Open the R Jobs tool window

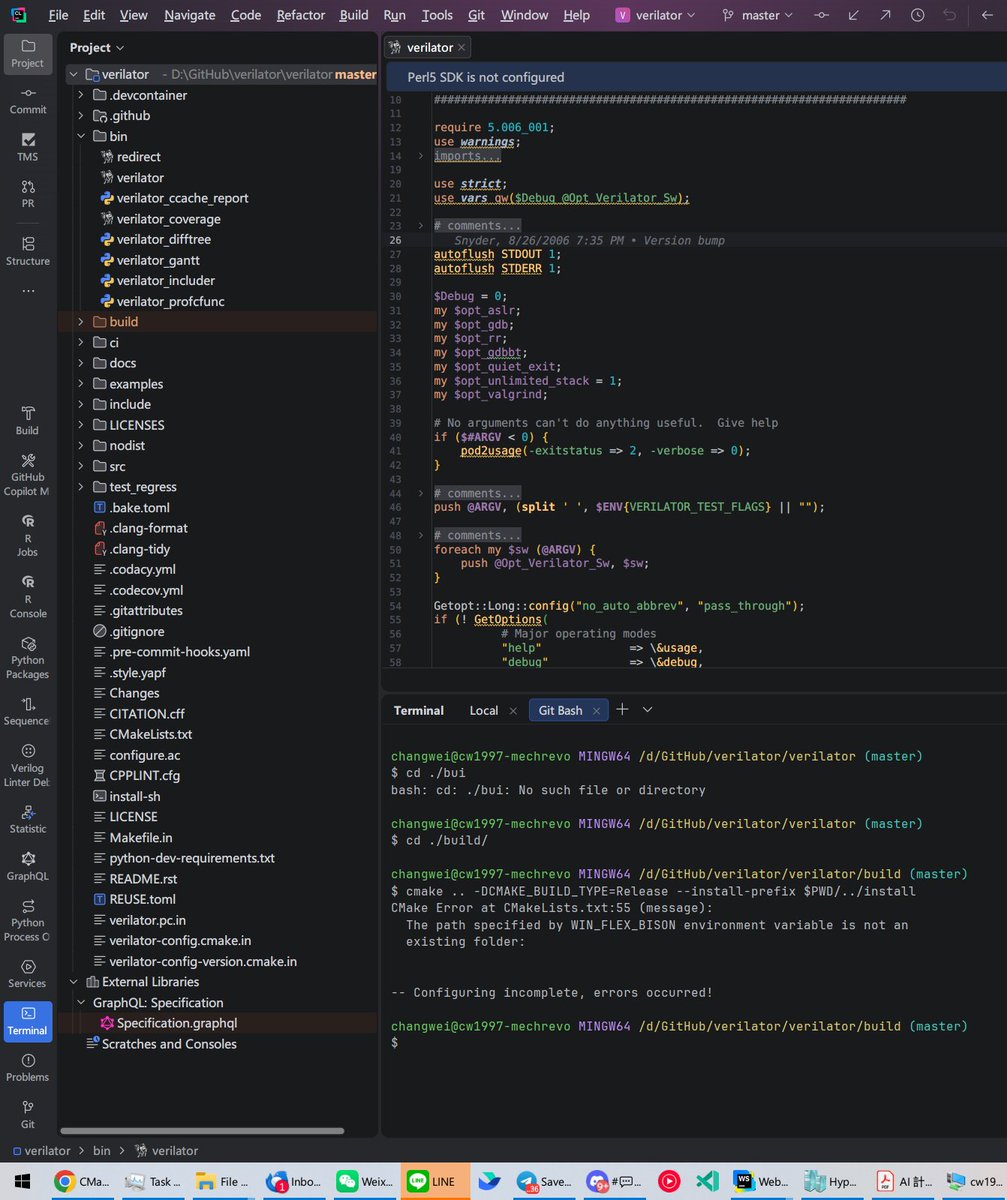pos(28,536)
